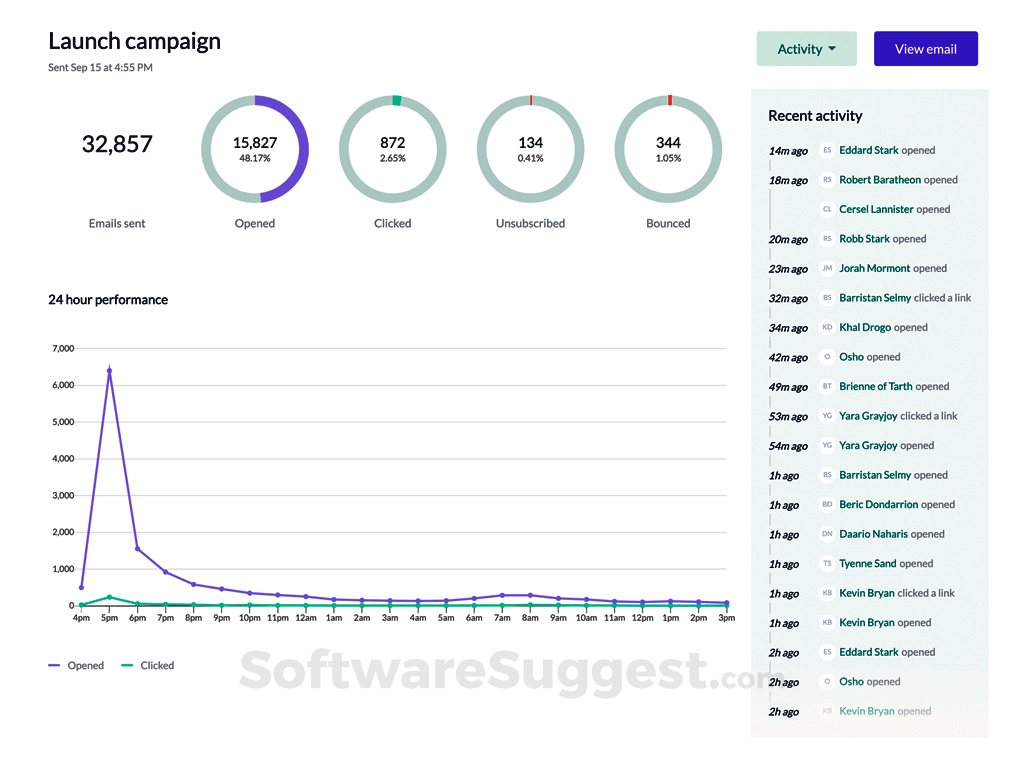Screen dimensions: 1024x768
Task: Click Osho's circular avatar icon
Action: coord(826,357)
